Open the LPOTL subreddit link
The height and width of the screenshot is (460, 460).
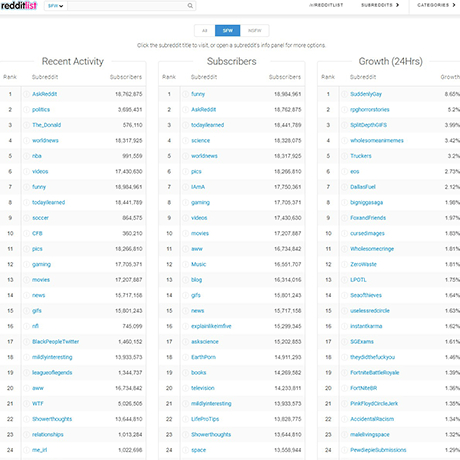358,280
